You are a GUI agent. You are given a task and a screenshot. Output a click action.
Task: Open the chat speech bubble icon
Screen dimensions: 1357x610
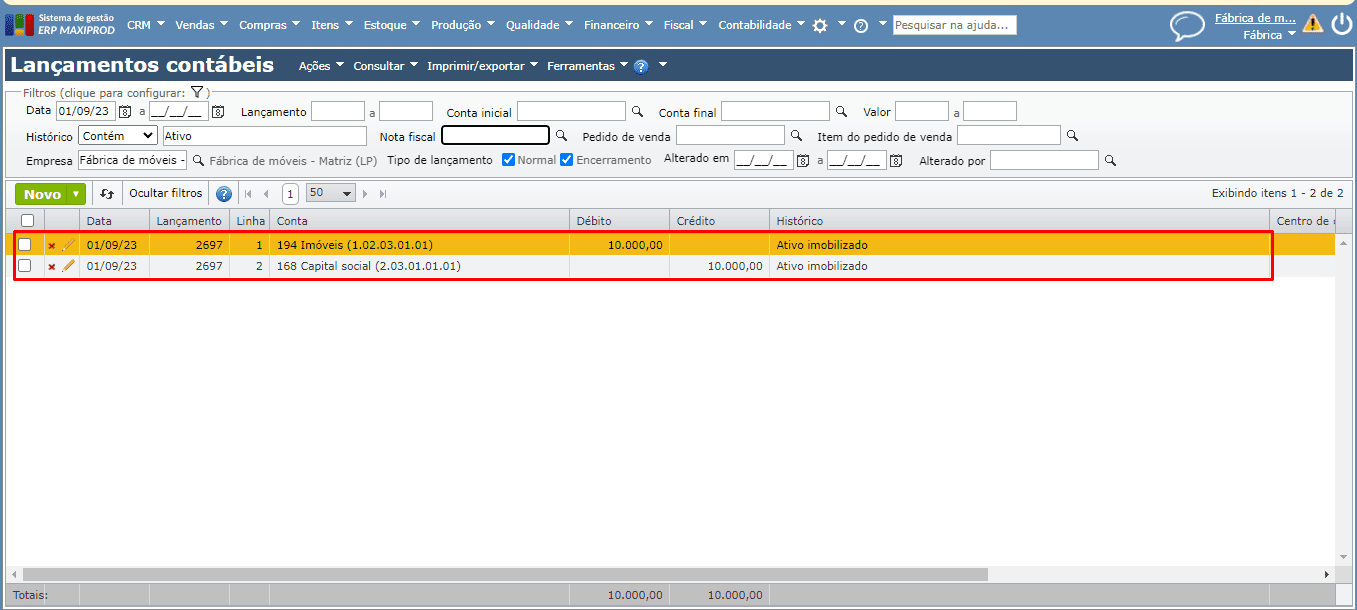click(1187, 26)
